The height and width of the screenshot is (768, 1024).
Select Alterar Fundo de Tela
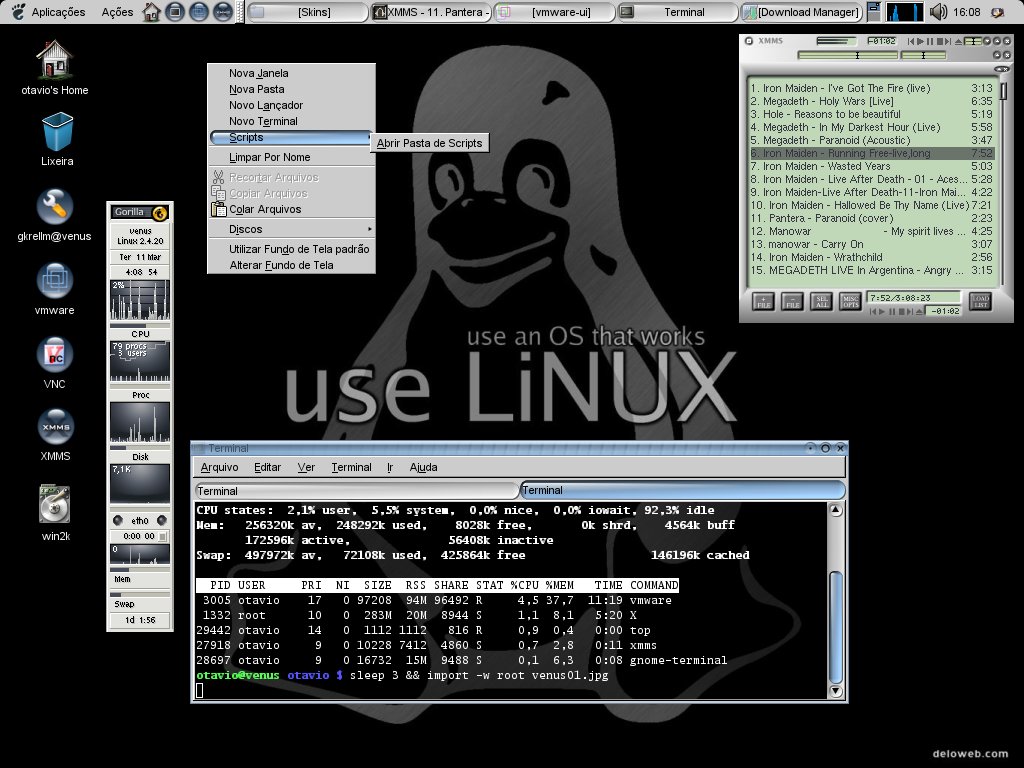click(x=291, y=265)
